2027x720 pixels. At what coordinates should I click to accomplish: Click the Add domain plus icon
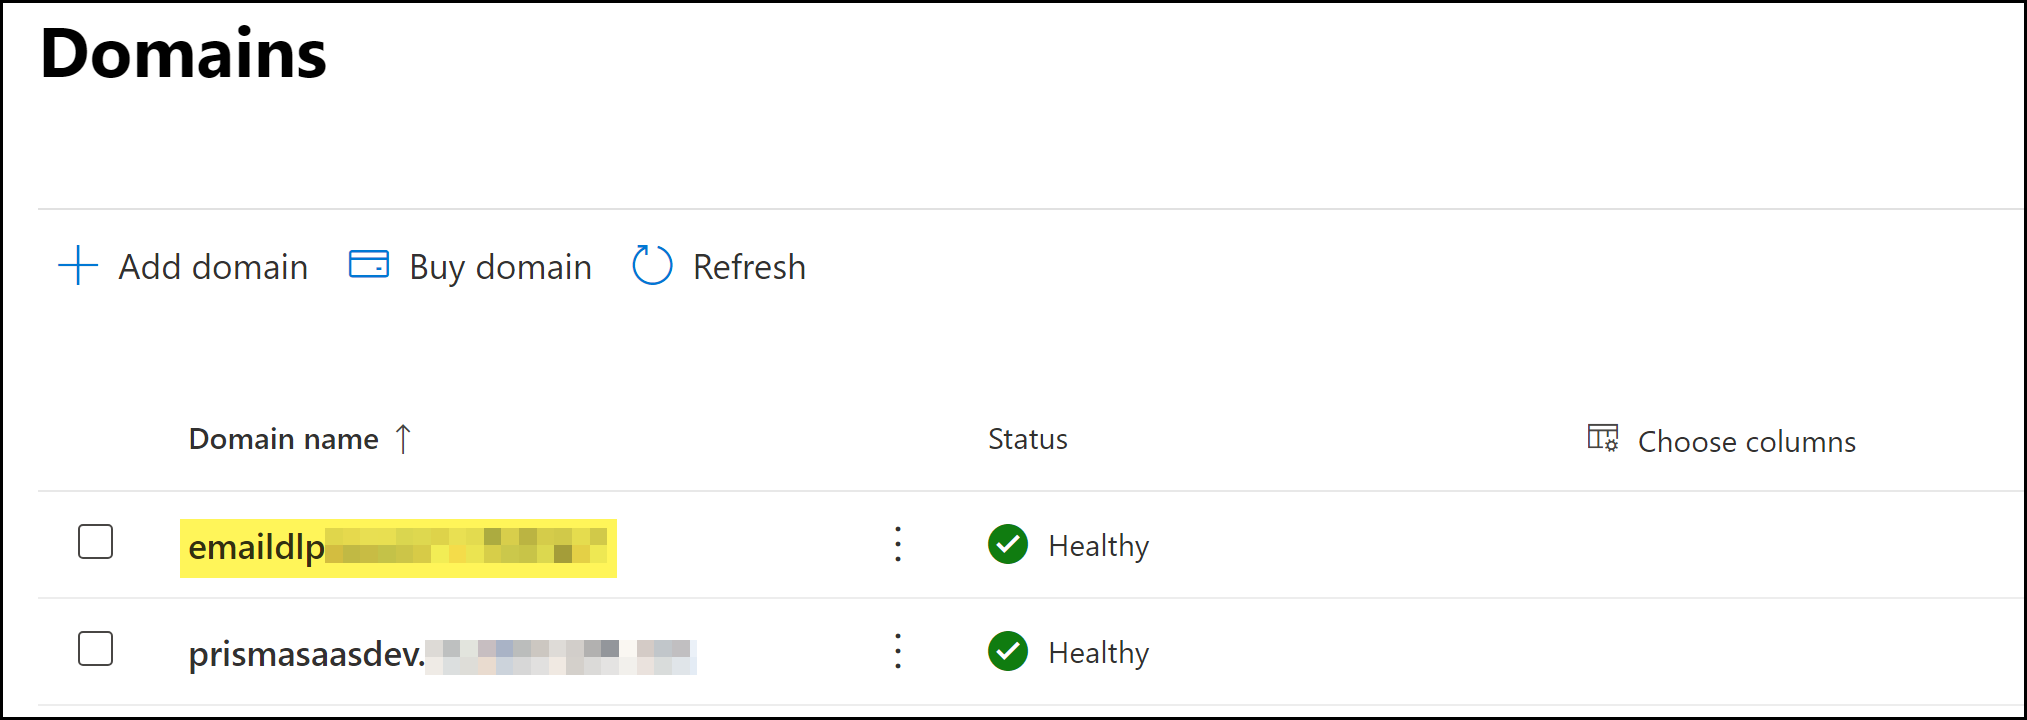pyautogui.click(x=78, y=266)
